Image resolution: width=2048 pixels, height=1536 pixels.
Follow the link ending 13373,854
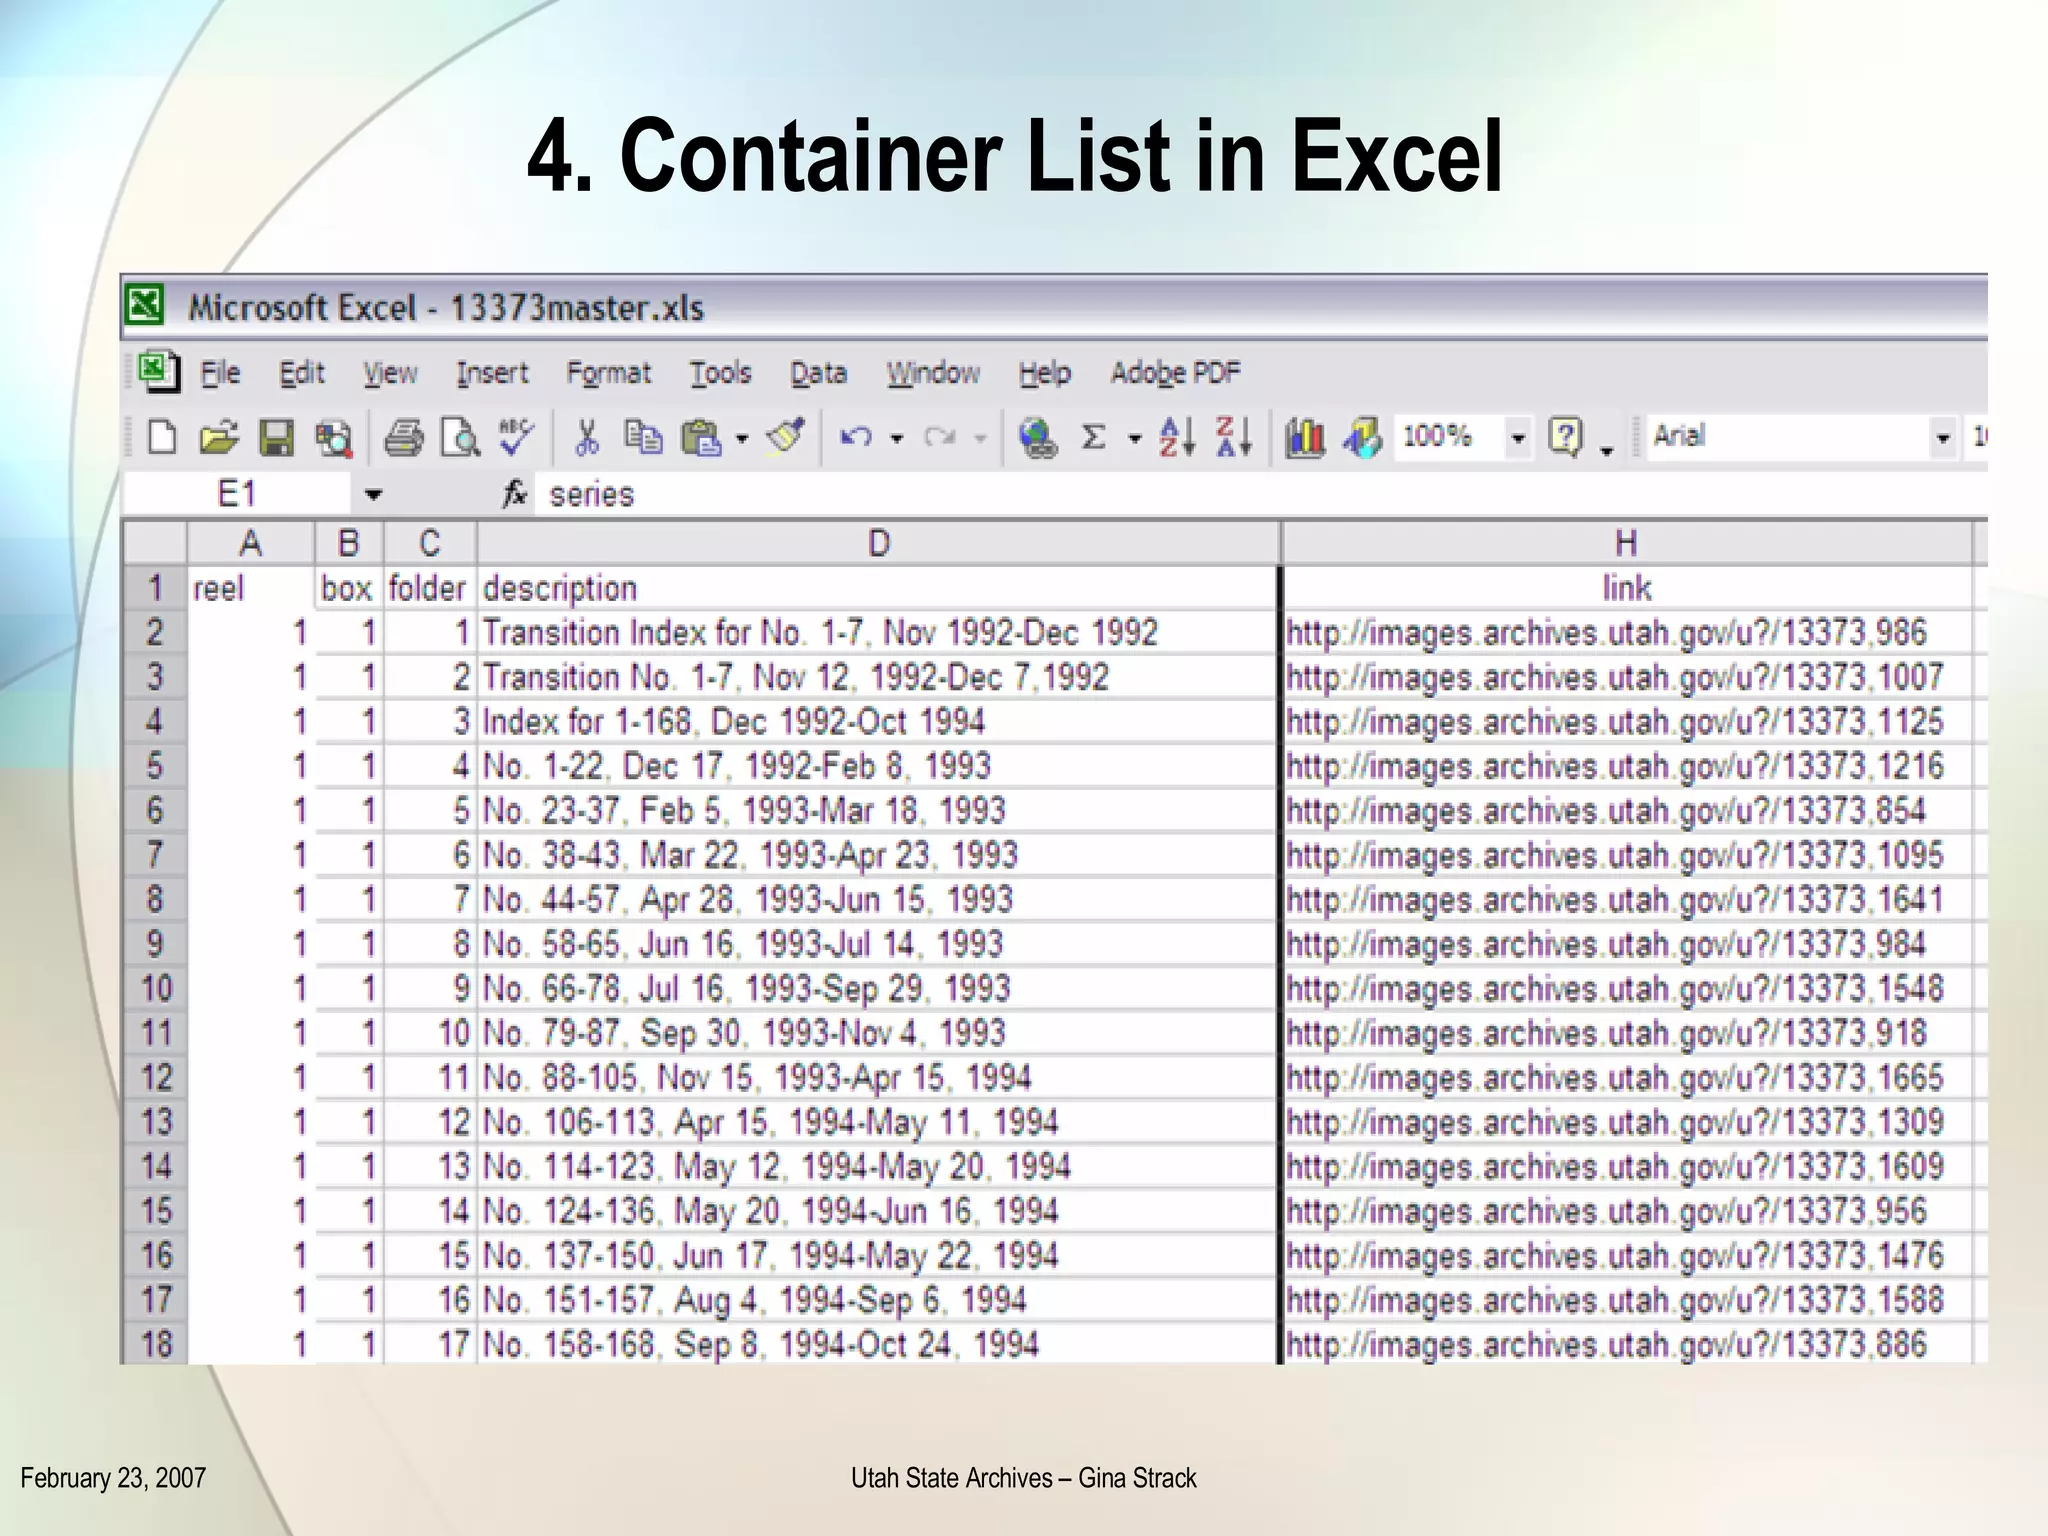click(1606, 811)
